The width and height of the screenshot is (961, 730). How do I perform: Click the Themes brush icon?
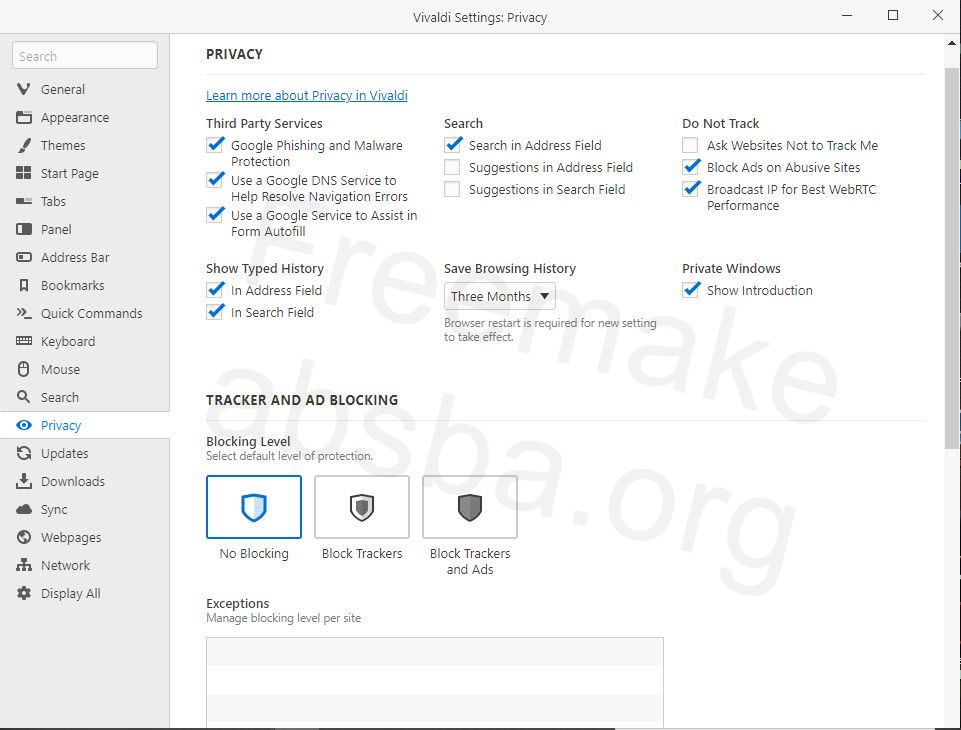[x=23, y=145]
